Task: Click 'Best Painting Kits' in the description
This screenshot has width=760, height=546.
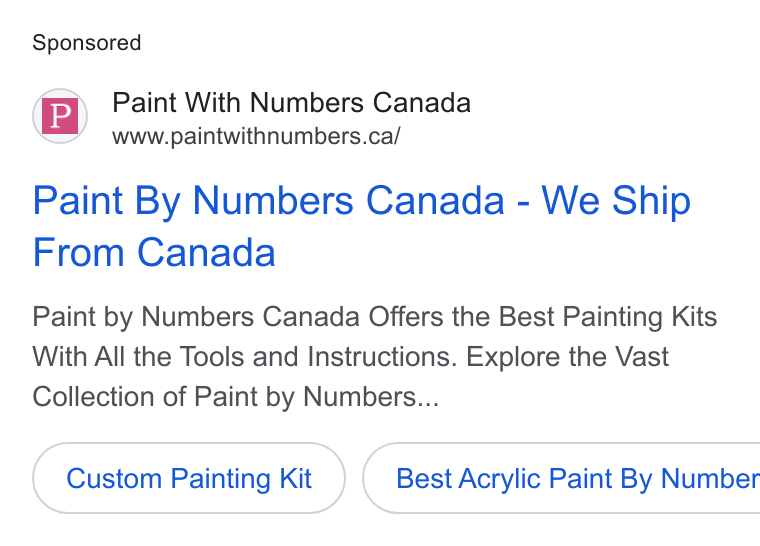Action: [x=608, y=318]
